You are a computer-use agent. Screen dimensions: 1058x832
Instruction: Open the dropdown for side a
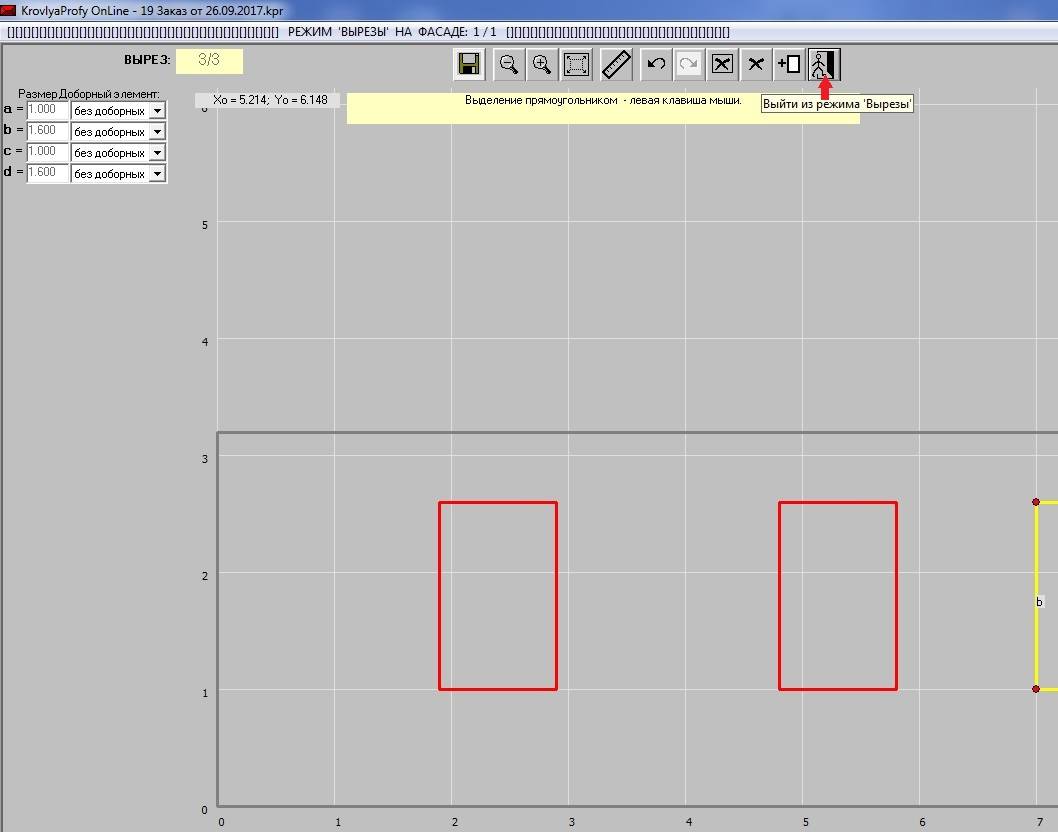point(157,111)
